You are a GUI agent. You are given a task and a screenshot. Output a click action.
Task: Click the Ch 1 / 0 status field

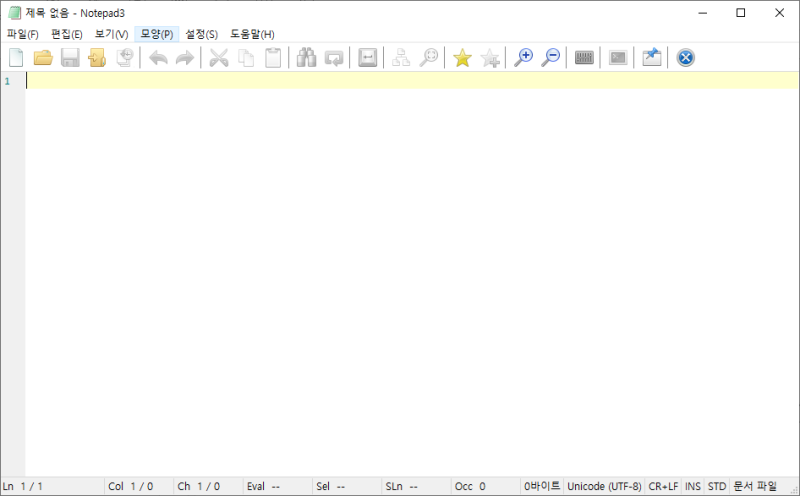coord(208,486)
